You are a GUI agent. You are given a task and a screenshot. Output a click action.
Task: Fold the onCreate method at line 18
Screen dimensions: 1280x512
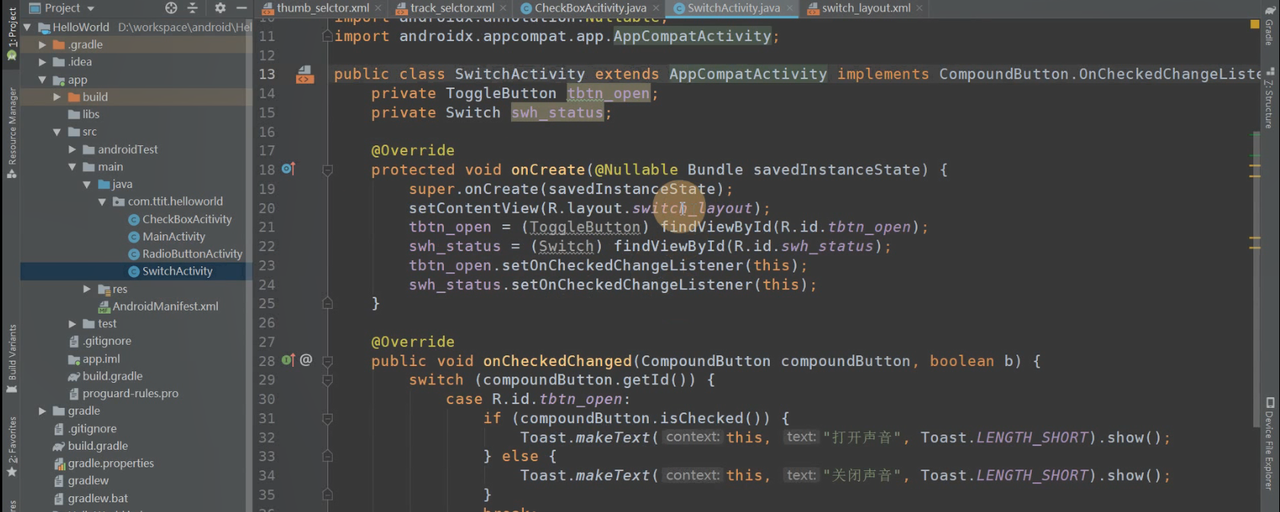[x=327, y=170]
